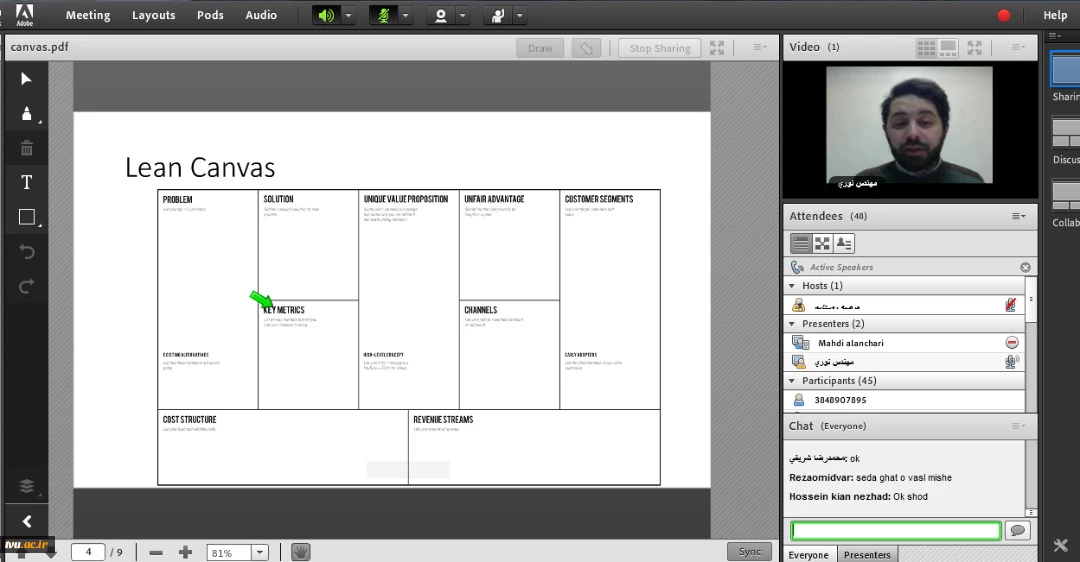Toggle the microphone mute button
Screen dimensions: 1080x562
click(x=382, y=15)
